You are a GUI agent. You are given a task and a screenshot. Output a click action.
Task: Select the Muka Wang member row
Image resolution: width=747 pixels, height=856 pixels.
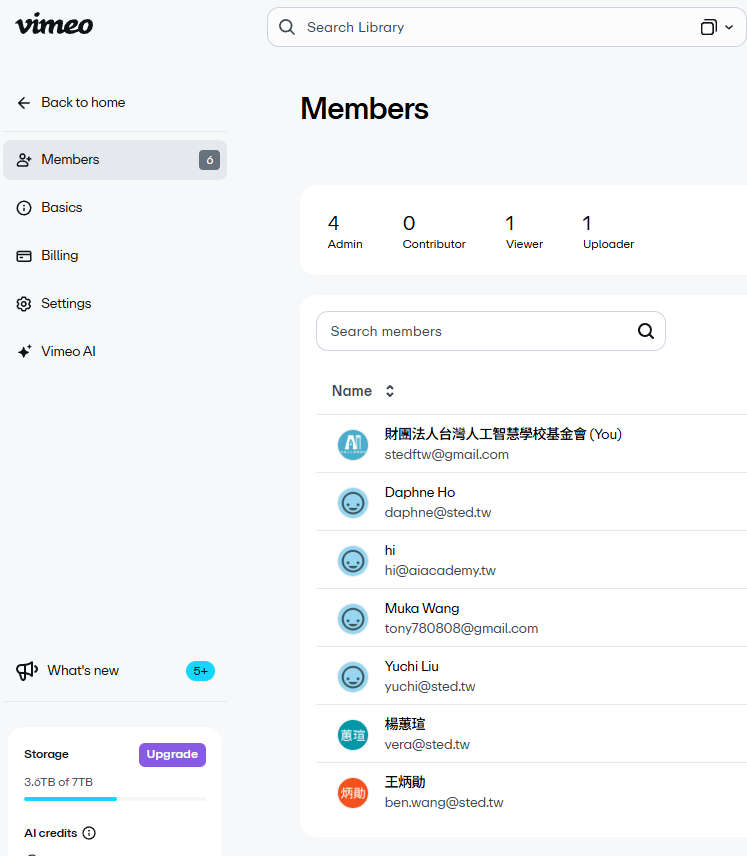(x=540, y=618)
